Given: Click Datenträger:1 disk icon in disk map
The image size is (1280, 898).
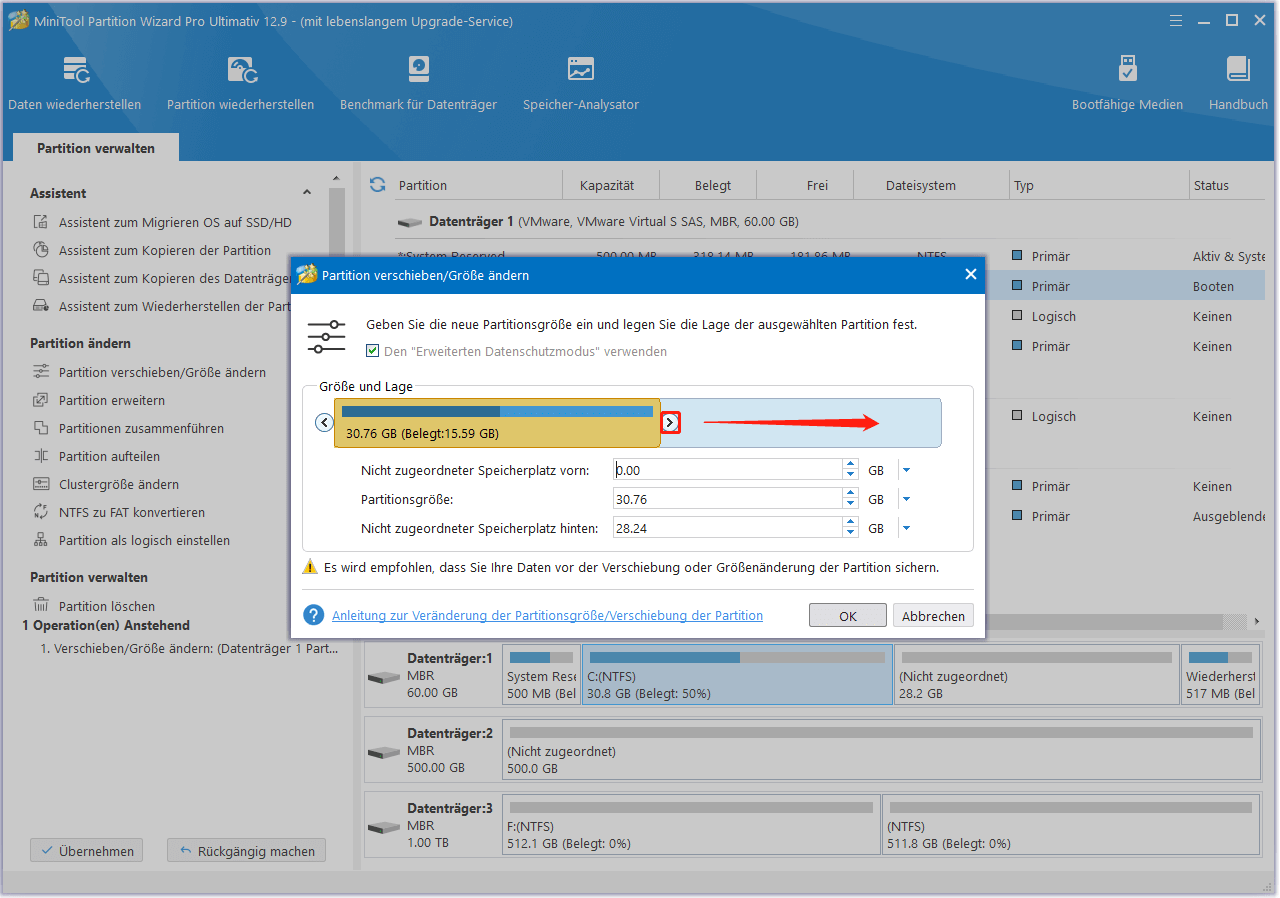Looking at the screenshot, I should [x=383, y=677].
